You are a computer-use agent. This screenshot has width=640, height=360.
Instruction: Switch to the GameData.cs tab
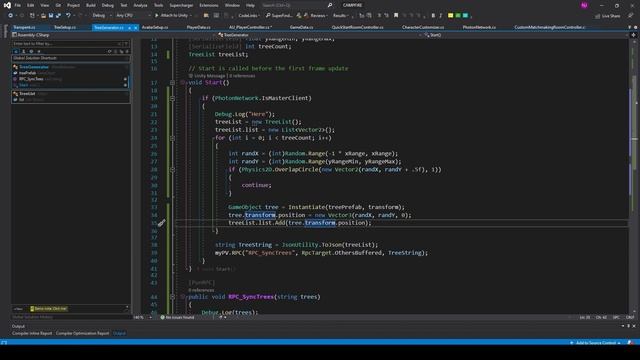click(301, 27)
